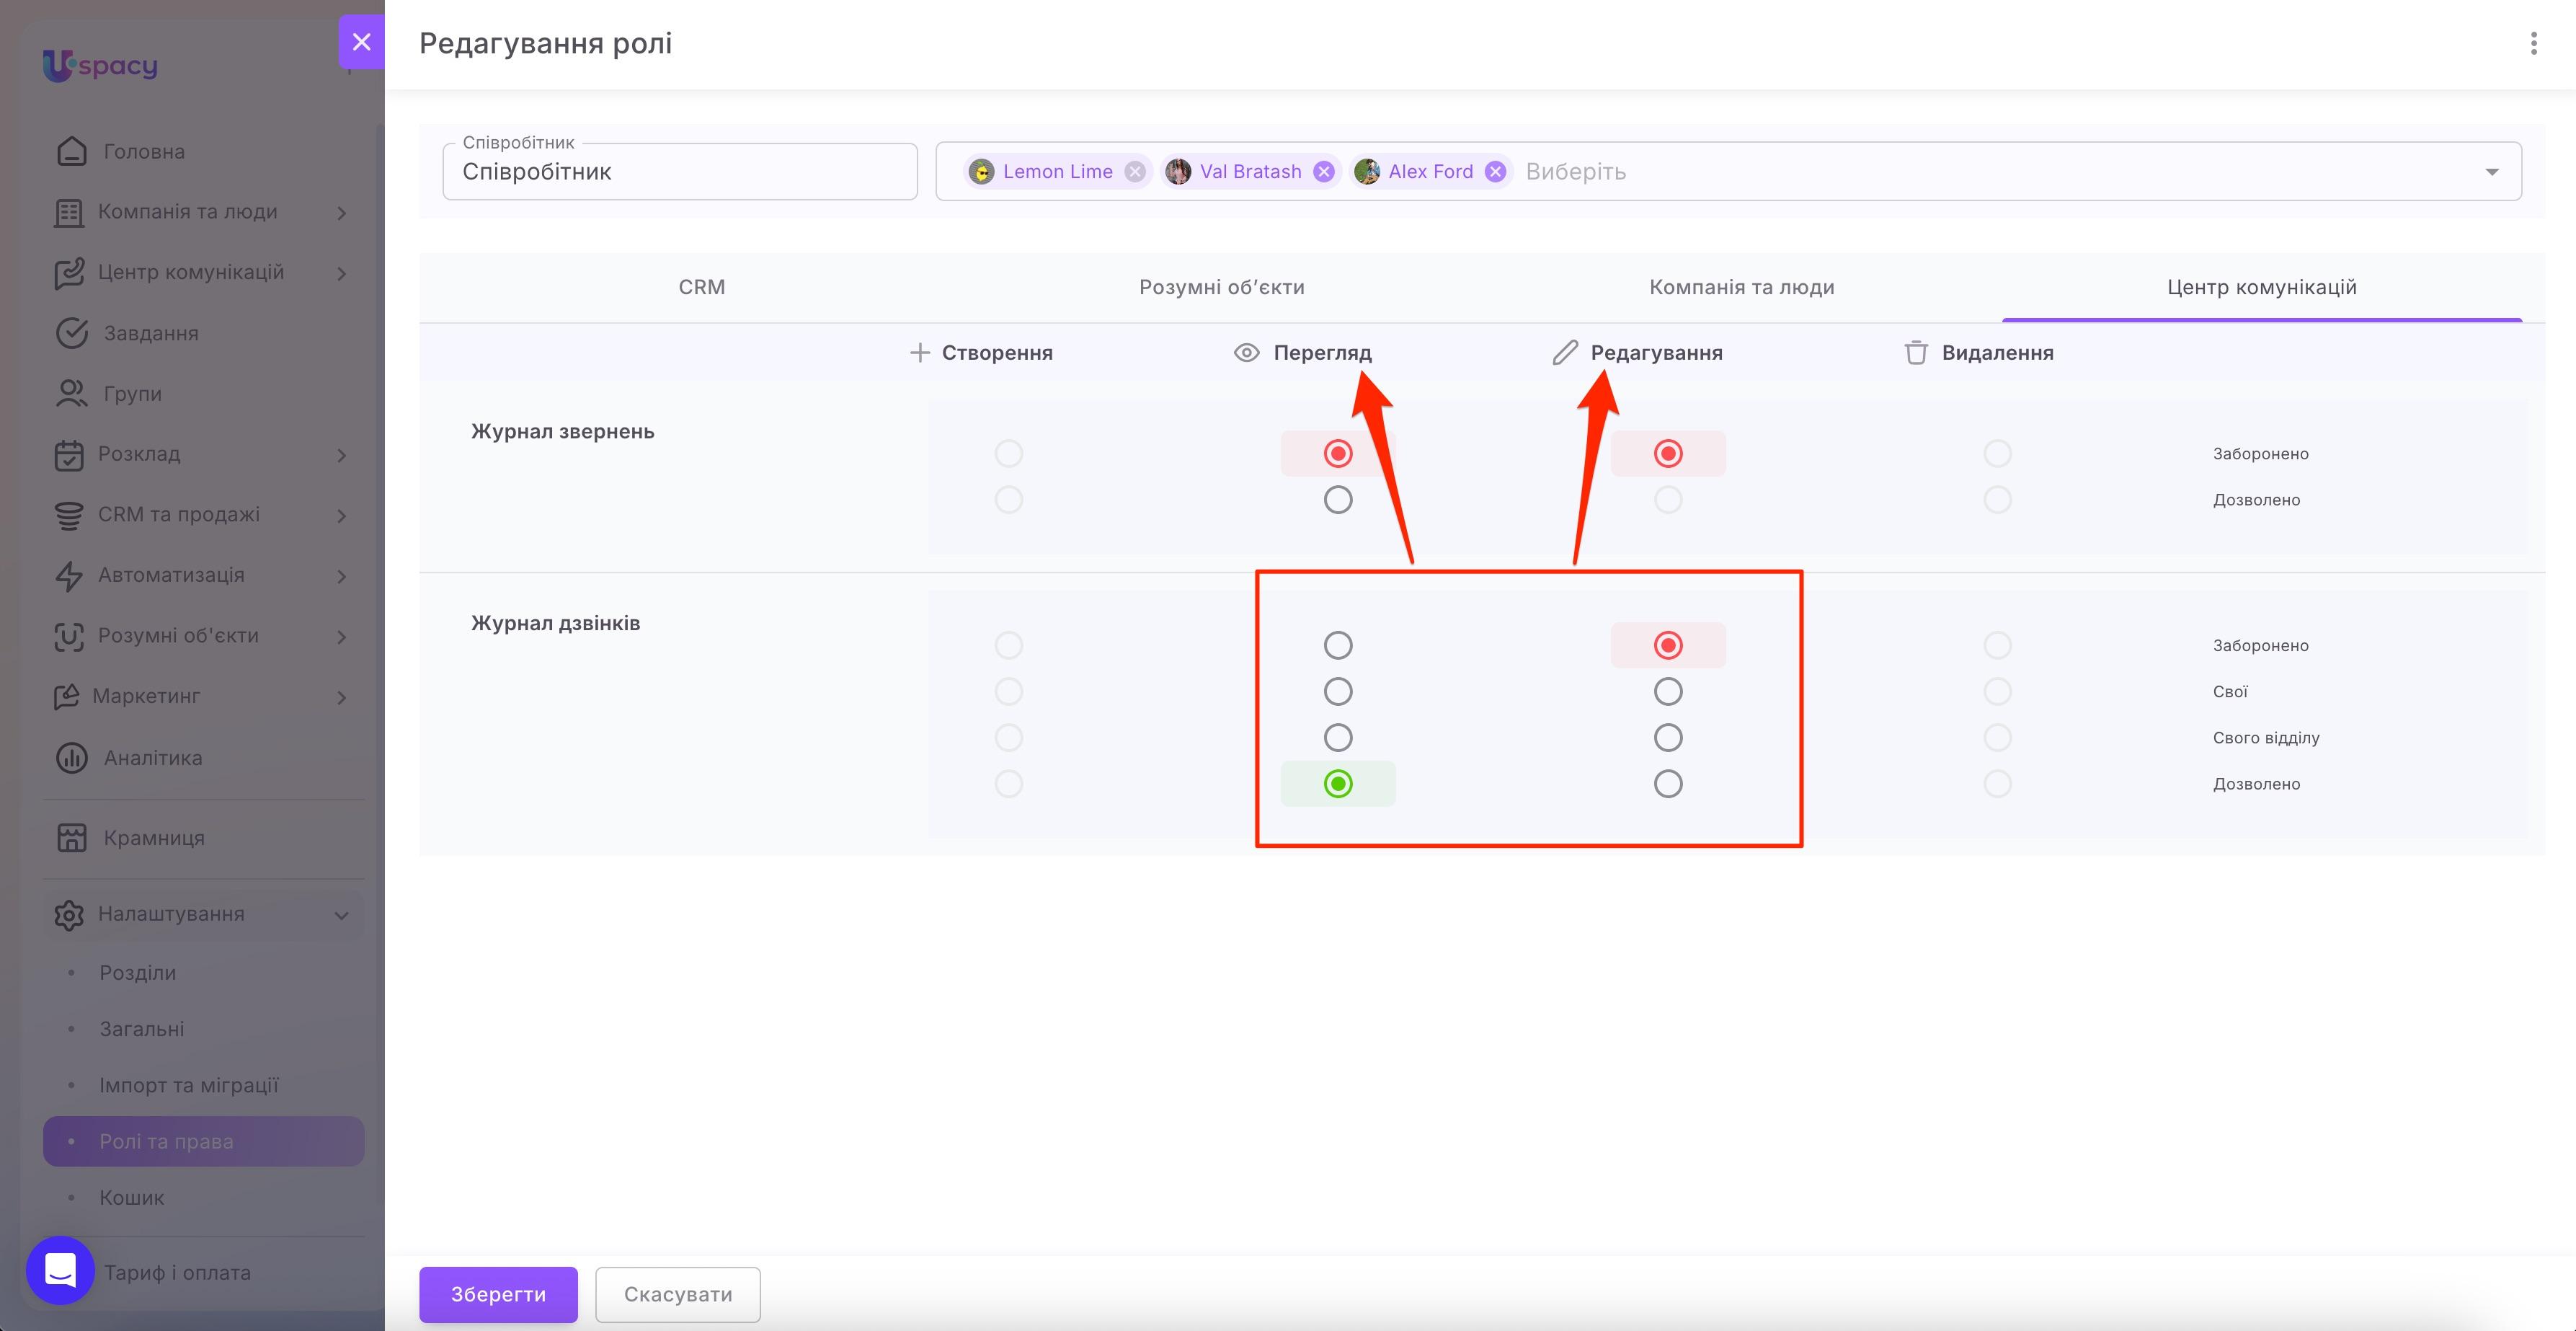Set Журнал дзвінків editing to Свого відділу
2576x1331 pixels.
[x=1667, y=738]
